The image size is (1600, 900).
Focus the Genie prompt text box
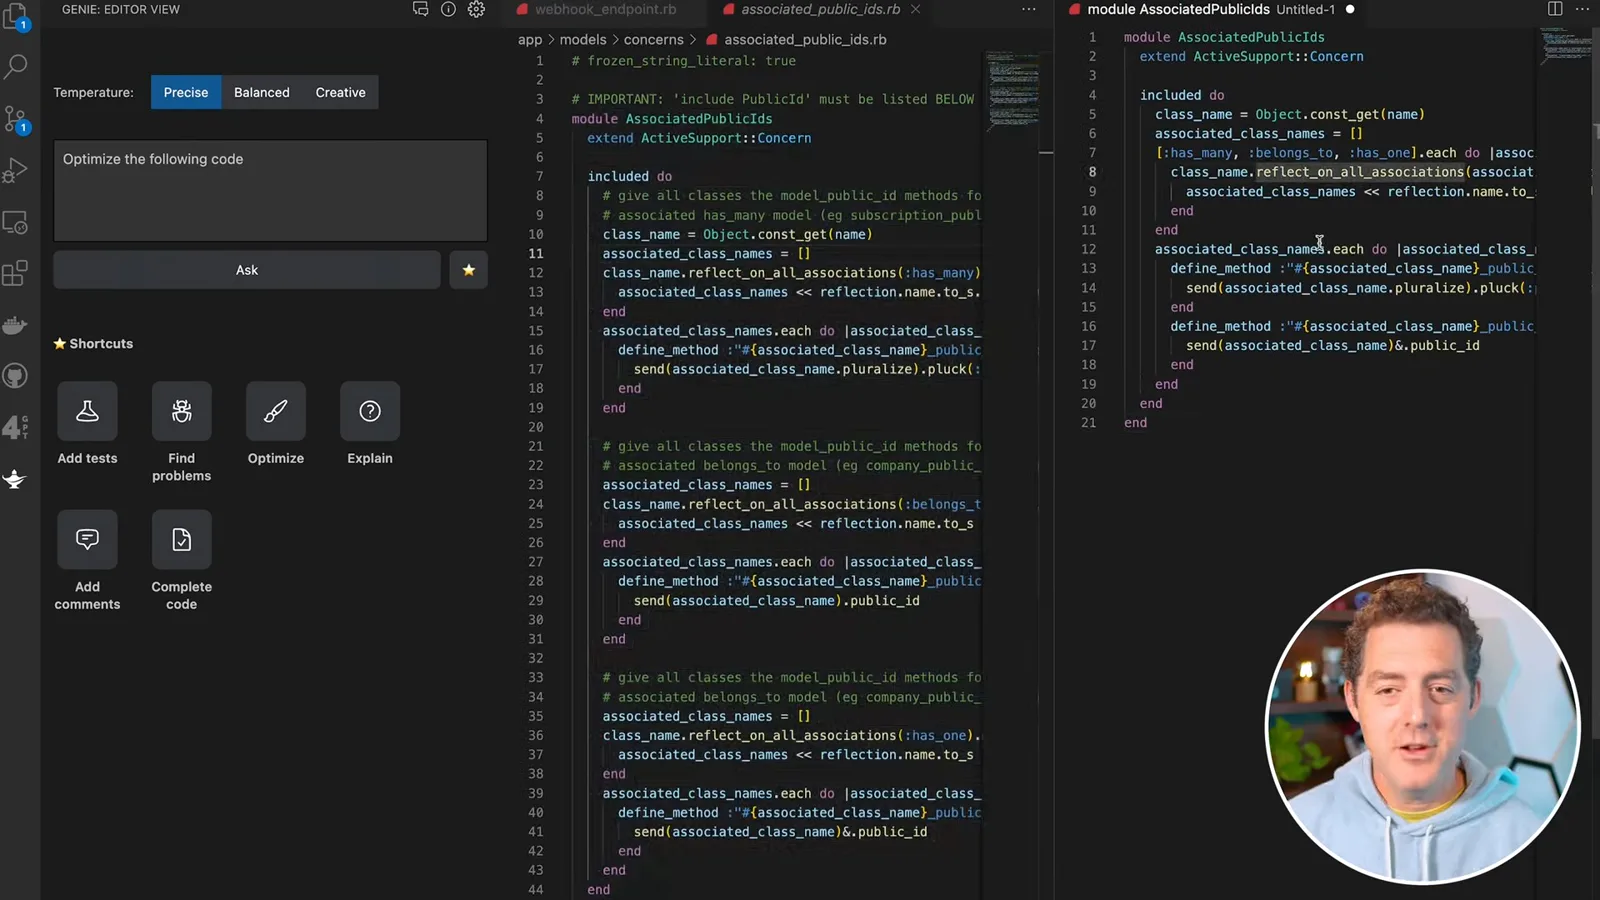[270, 190]
